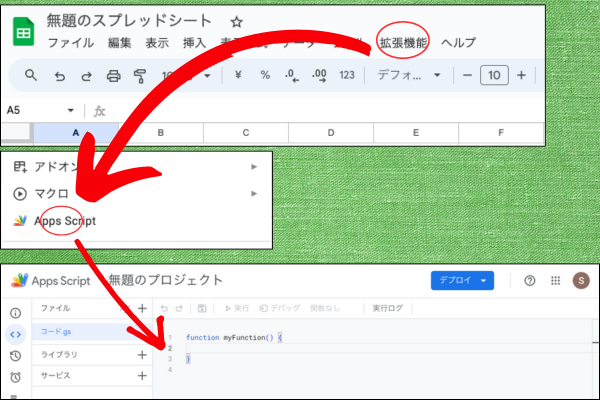Expand the マクロ submenu arrow
This screenshot has width=600, height=400.
click(254, 194)
